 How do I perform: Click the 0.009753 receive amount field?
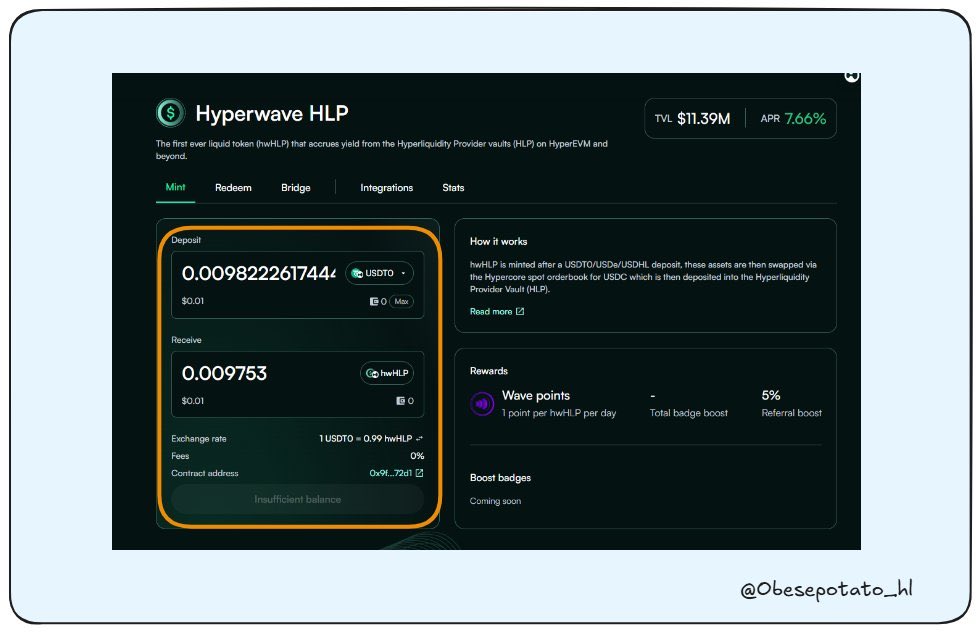tap(224, 373)
